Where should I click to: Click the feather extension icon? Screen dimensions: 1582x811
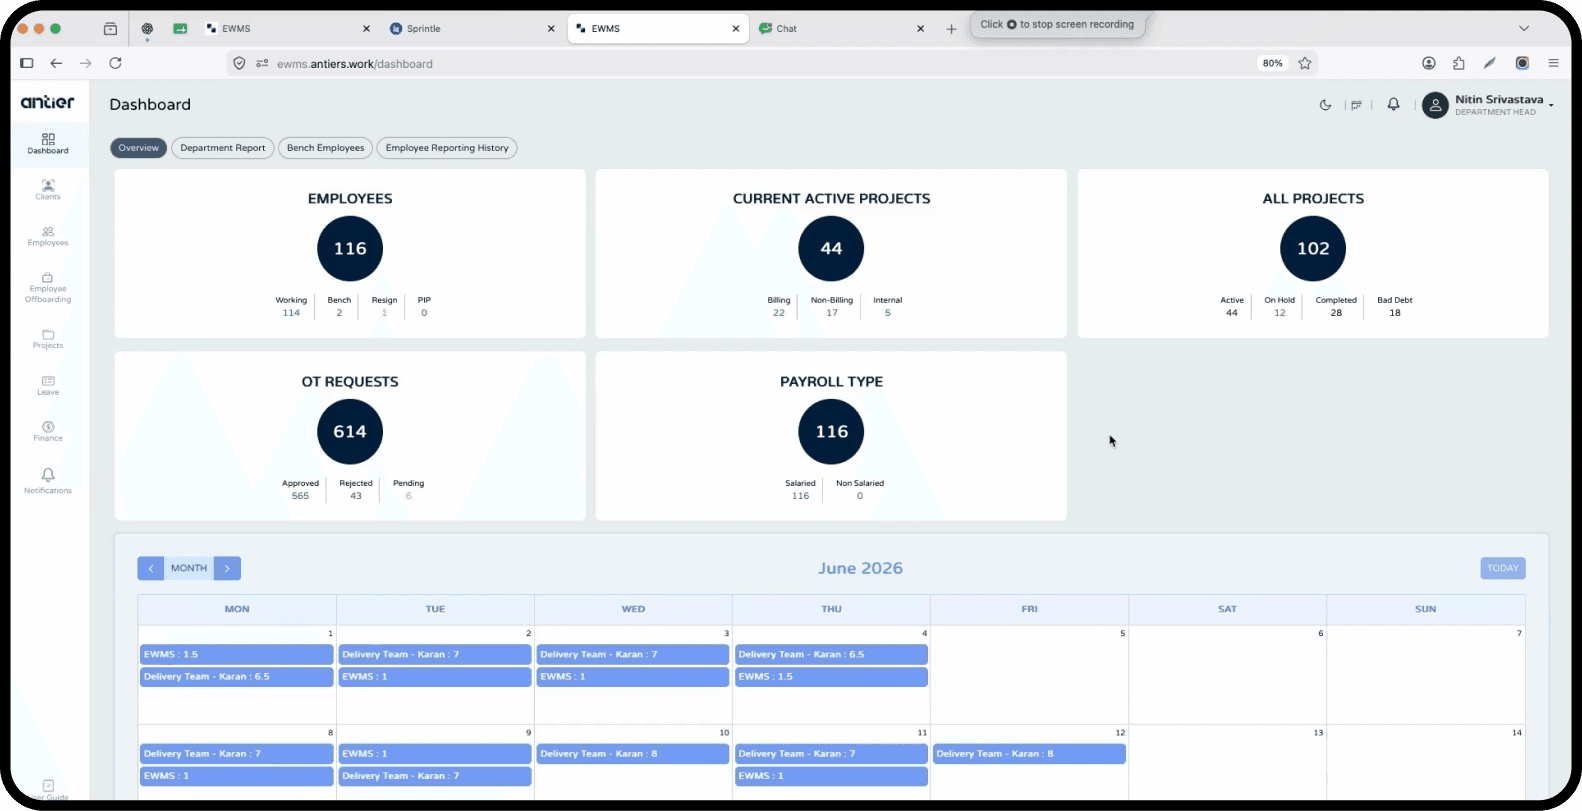pos(1490,63)
